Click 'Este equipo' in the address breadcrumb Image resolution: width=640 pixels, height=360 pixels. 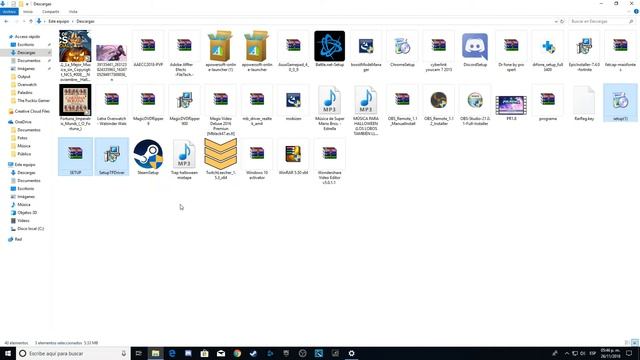pos(59,21)
